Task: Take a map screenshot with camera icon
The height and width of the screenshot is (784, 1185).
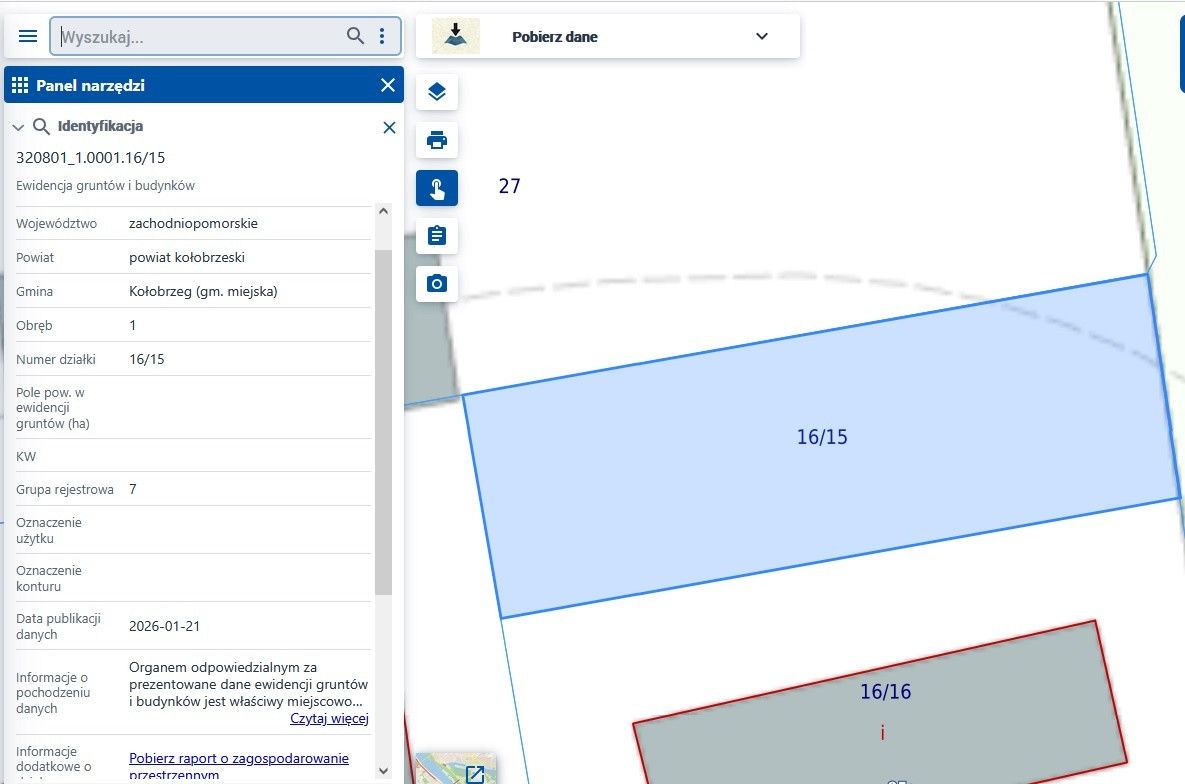Action: [437, 284]
